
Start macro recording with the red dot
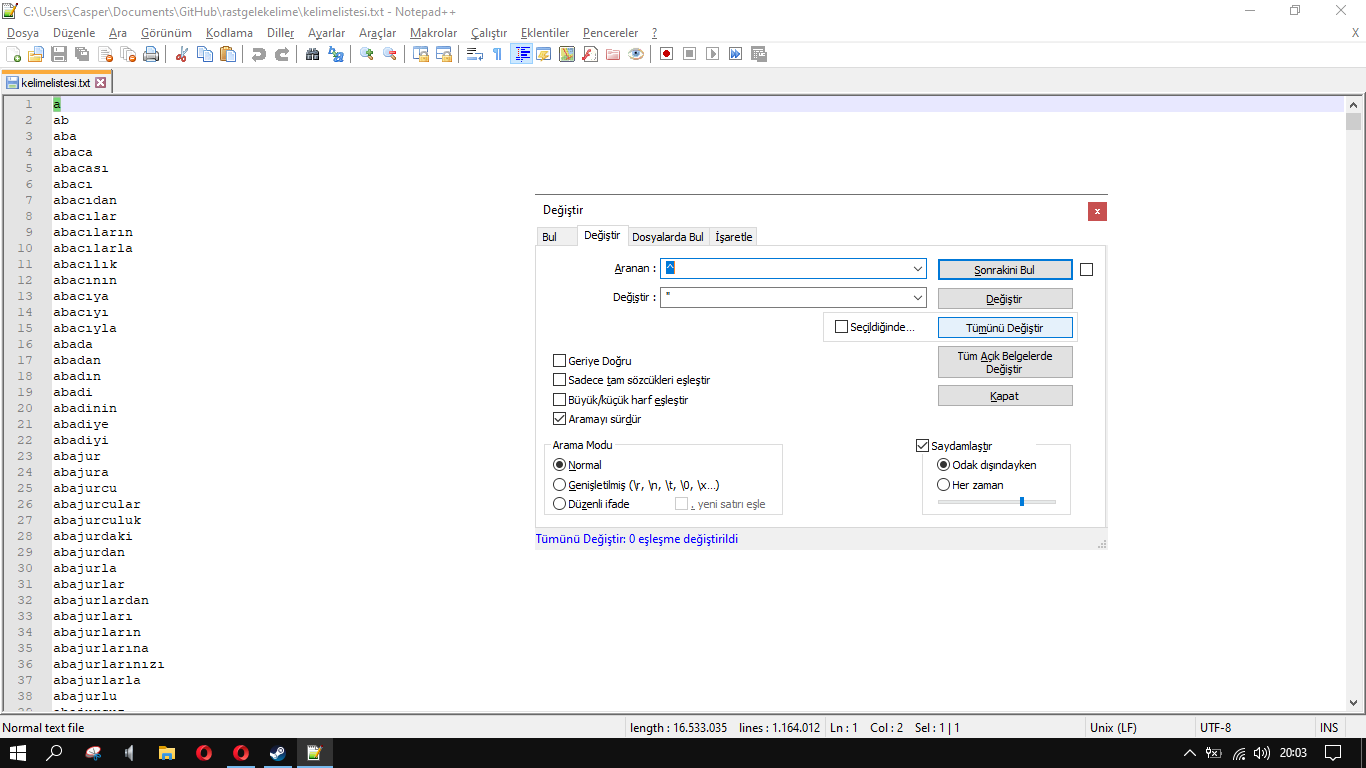666,54
